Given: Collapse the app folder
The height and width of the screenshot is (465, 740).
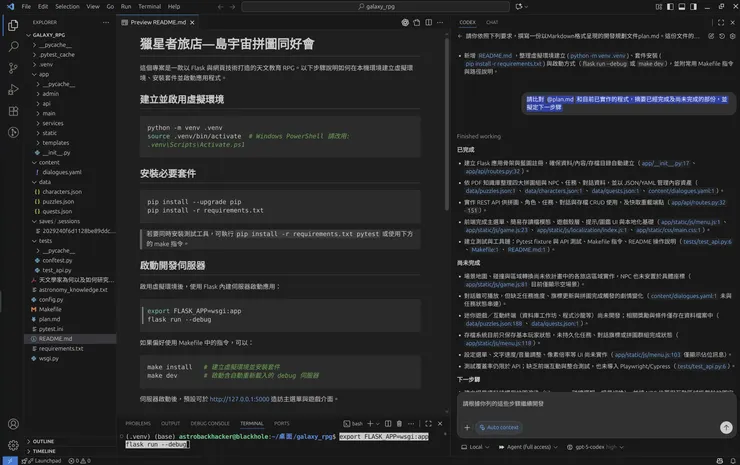Looking at the screenshot, I should click(x=43, y=74).
